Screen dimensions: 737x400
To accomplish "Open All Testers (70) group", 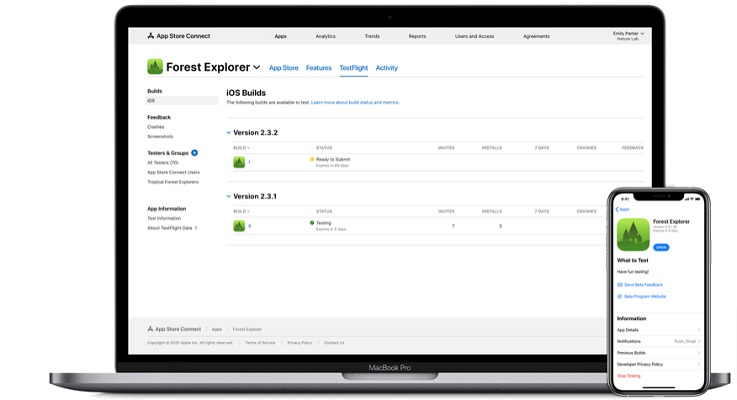I will [x=163, y=163].
